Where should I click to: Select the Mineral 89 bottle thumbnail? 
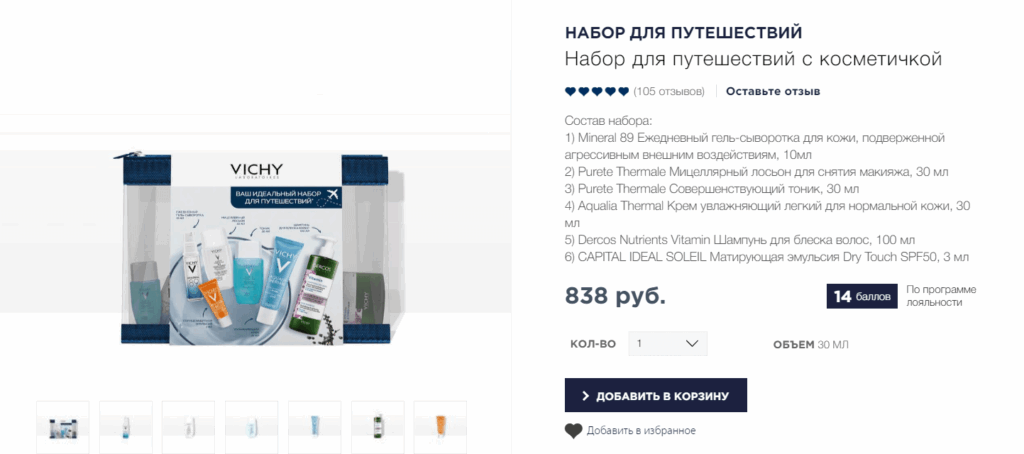tap(126, 427)
